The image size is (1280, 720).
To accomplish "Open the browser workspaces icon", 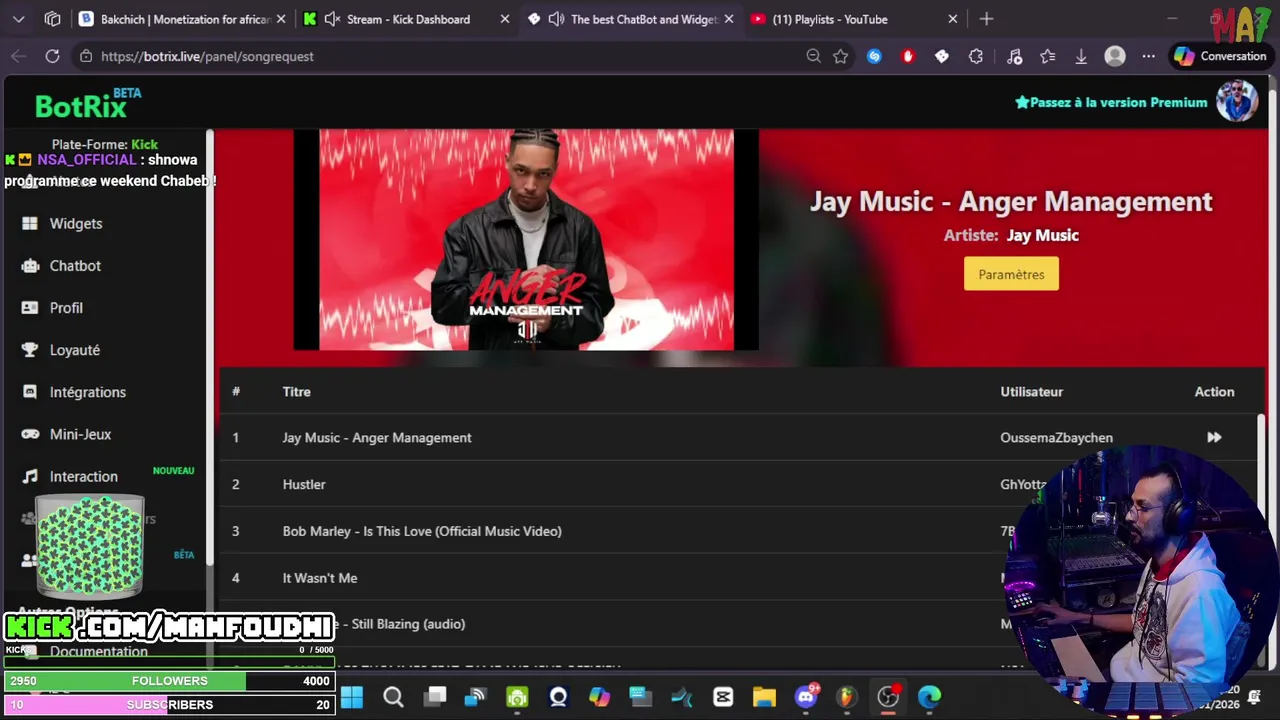I will click(x=53, y=19).
